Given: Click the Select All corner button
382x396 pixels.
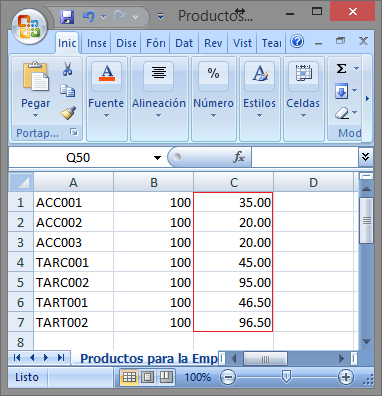Looking at the screenshot, I should click(x=21, y=182).
